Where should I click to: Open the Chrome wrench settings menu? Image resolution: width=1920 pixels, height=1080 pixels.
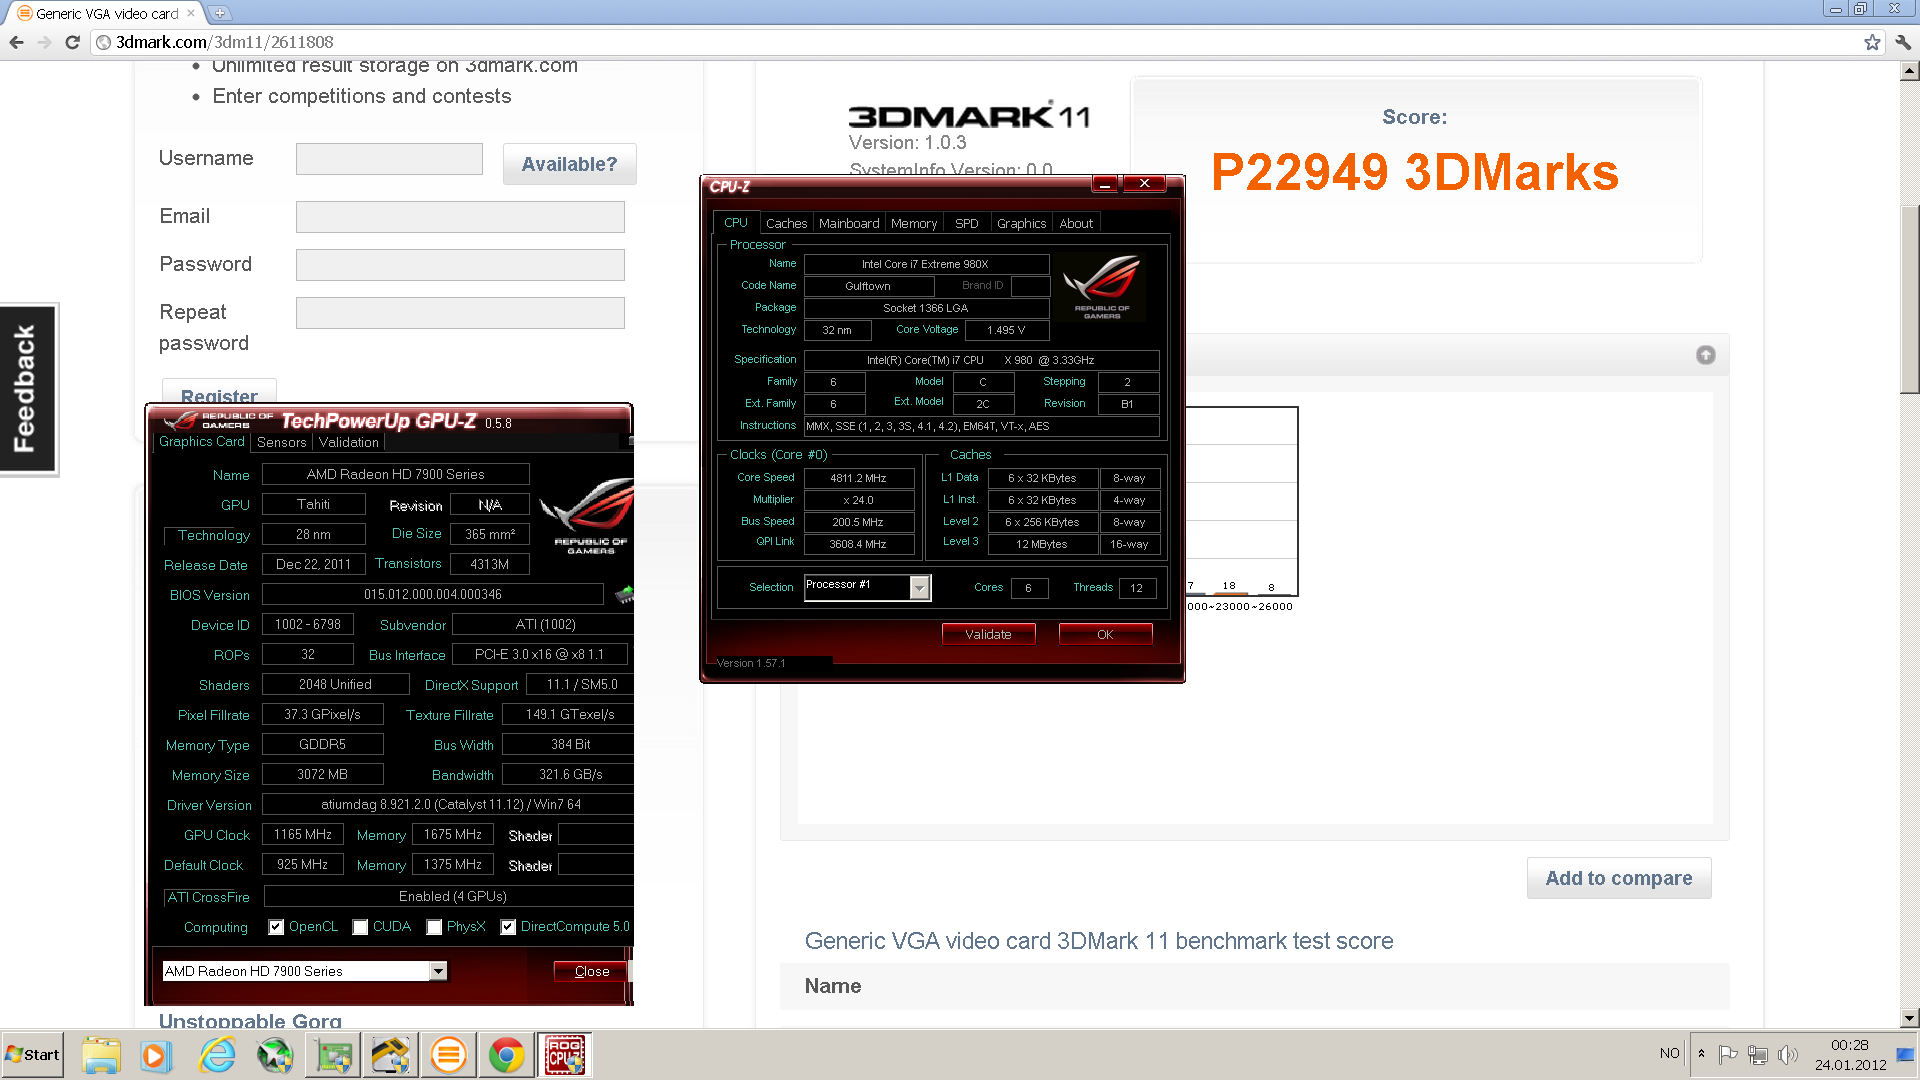[x=1903, y=42]
